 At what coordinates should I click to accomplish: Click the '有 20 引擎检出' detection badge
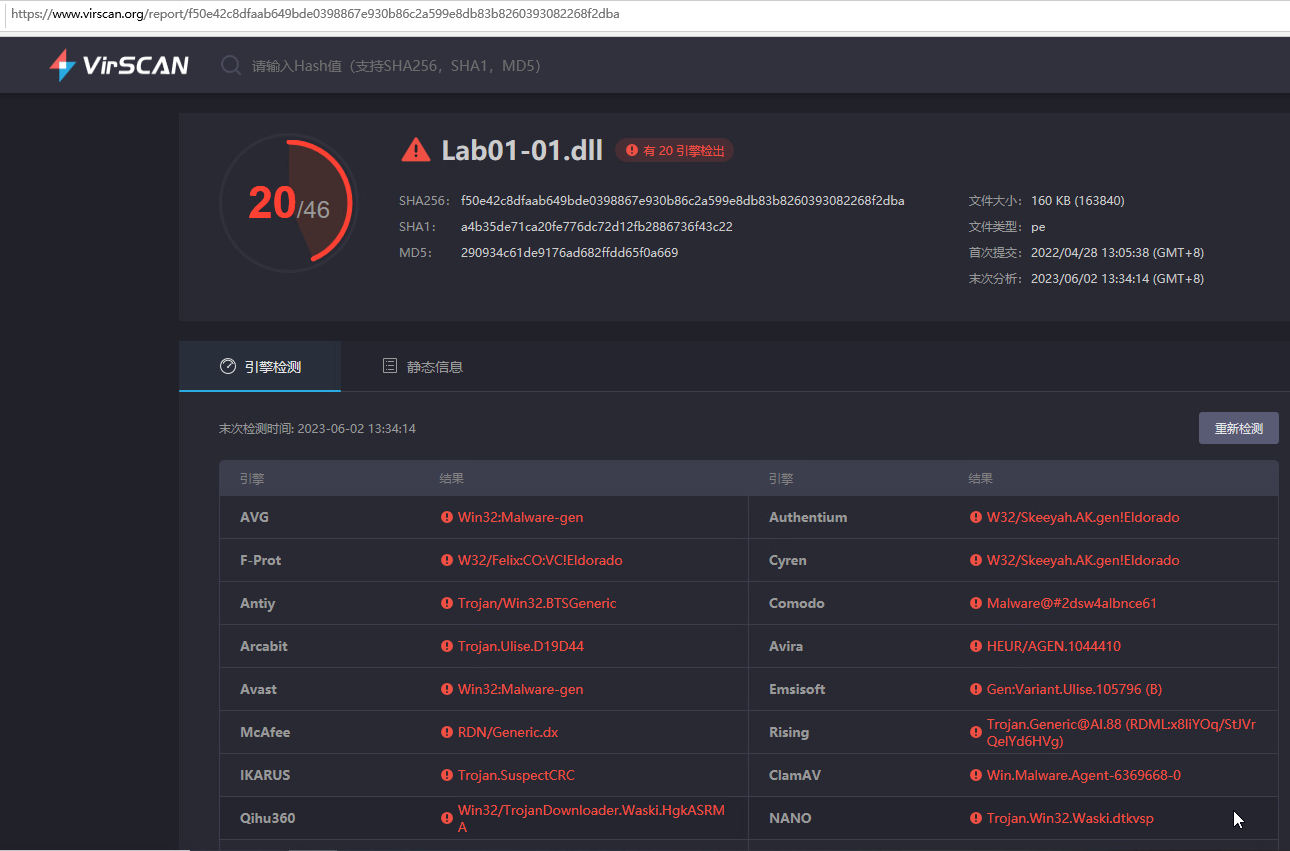[x=675, y=150]
